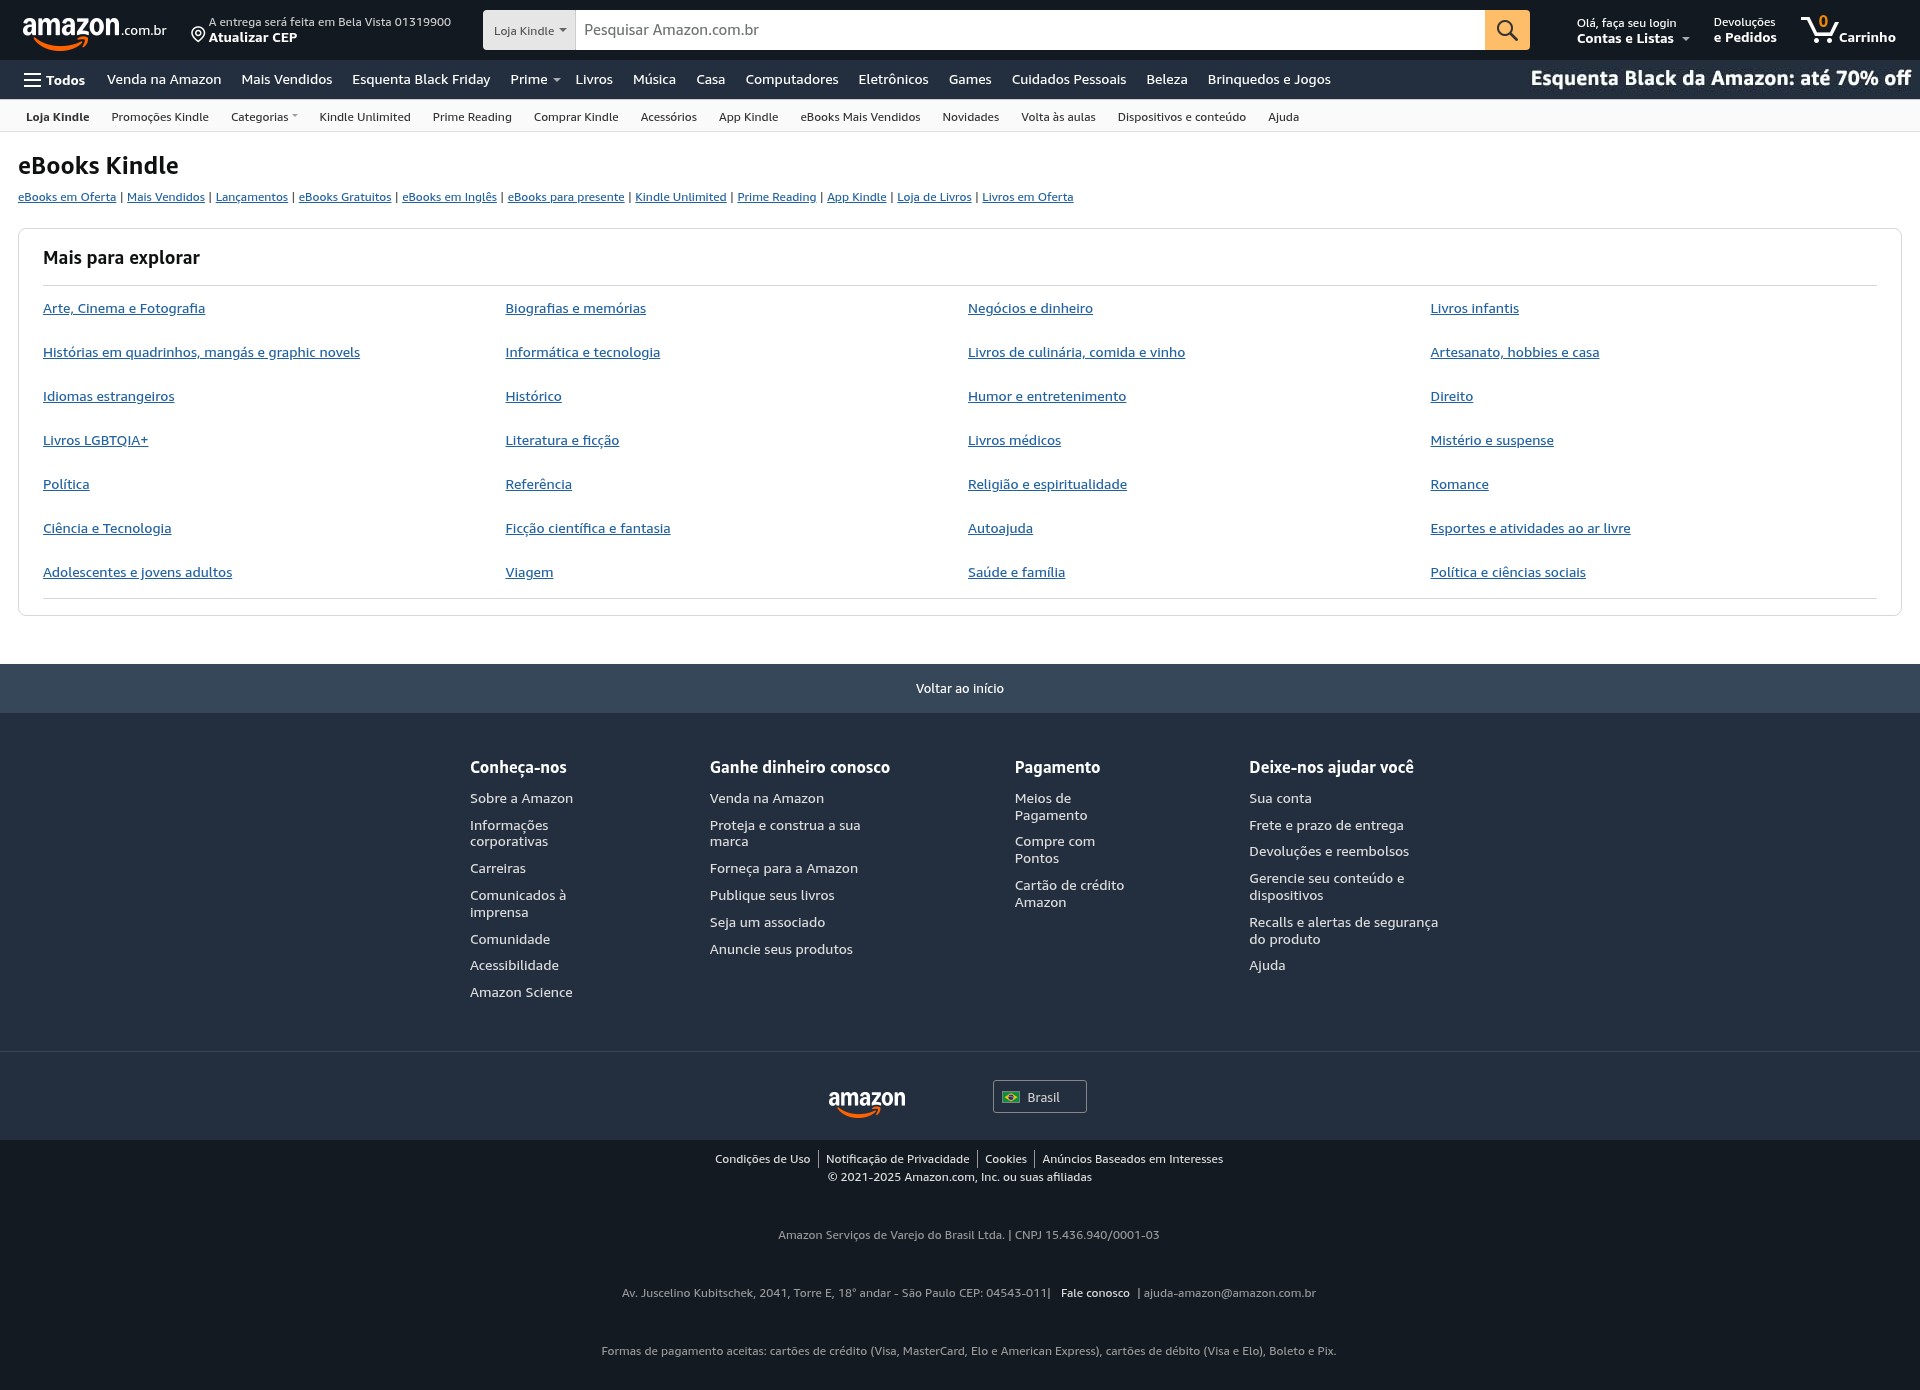This screenshot has width=1920, height=1390.
Task: Open Arte, Cinema e Fotografia category
Action: pos(124,309)
